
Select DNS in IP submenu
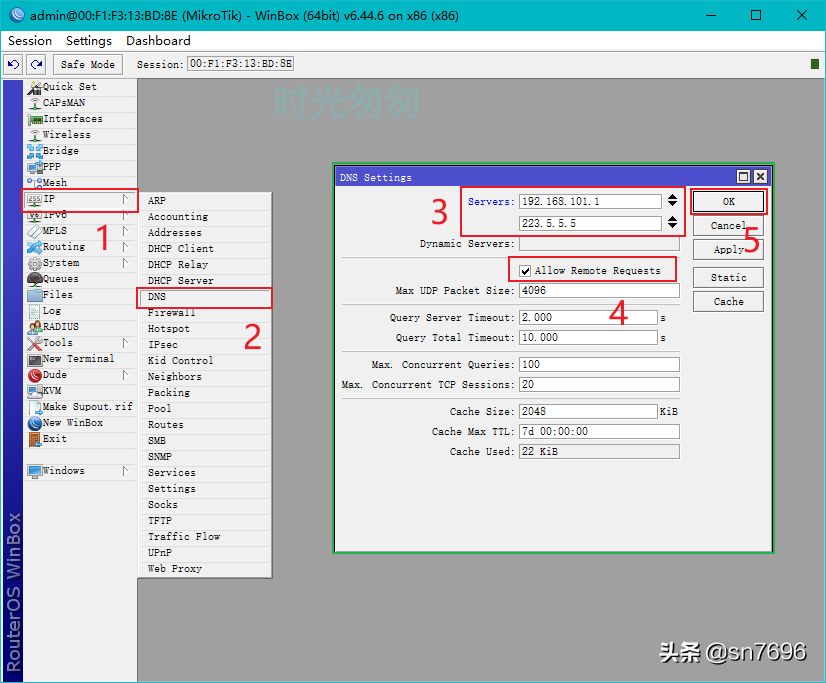tap(205, 297)
